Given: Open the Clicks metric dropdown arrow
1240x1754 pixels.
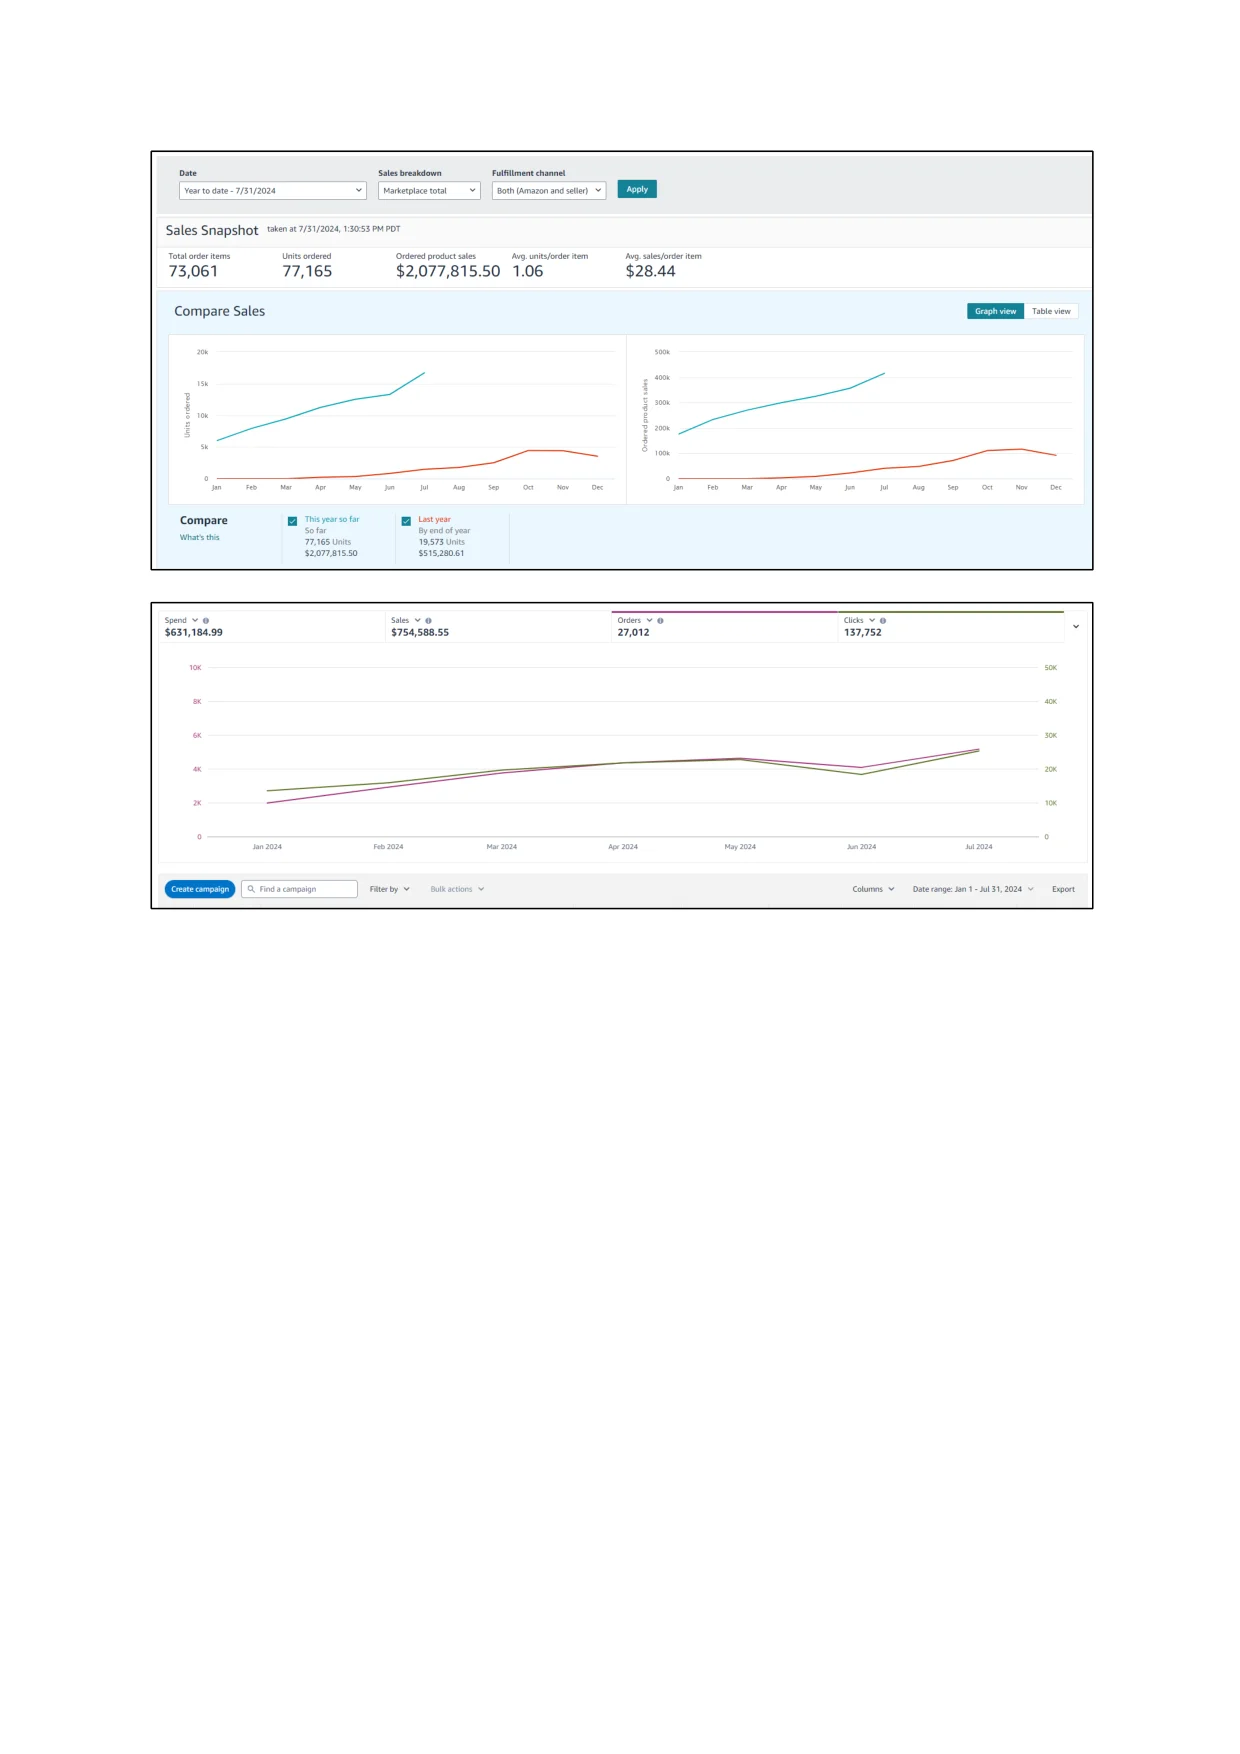Looking at the screenshot, I should point(872,620).
